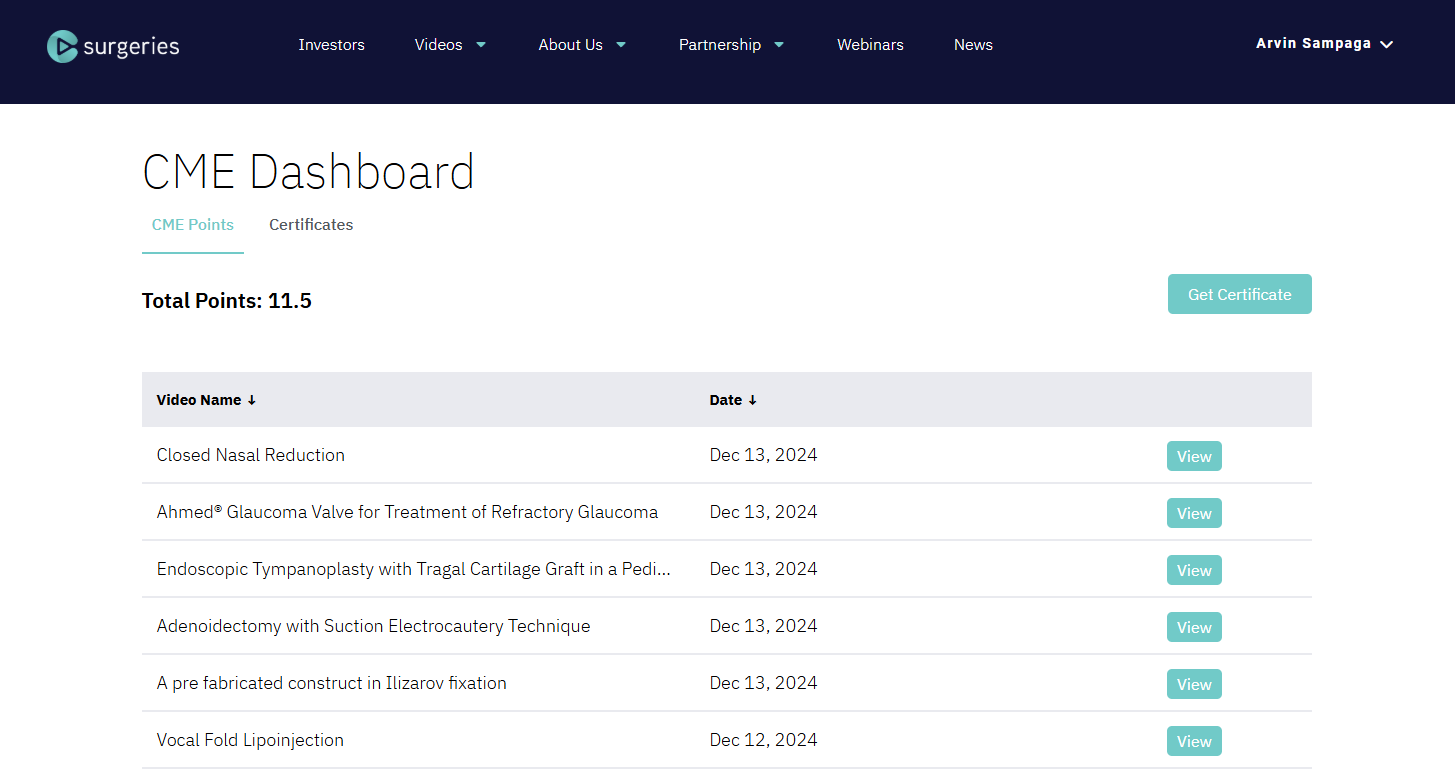Expand the About Us dropdown arrow
This screenshot has height=770, width=1455.
click(621, 45)
